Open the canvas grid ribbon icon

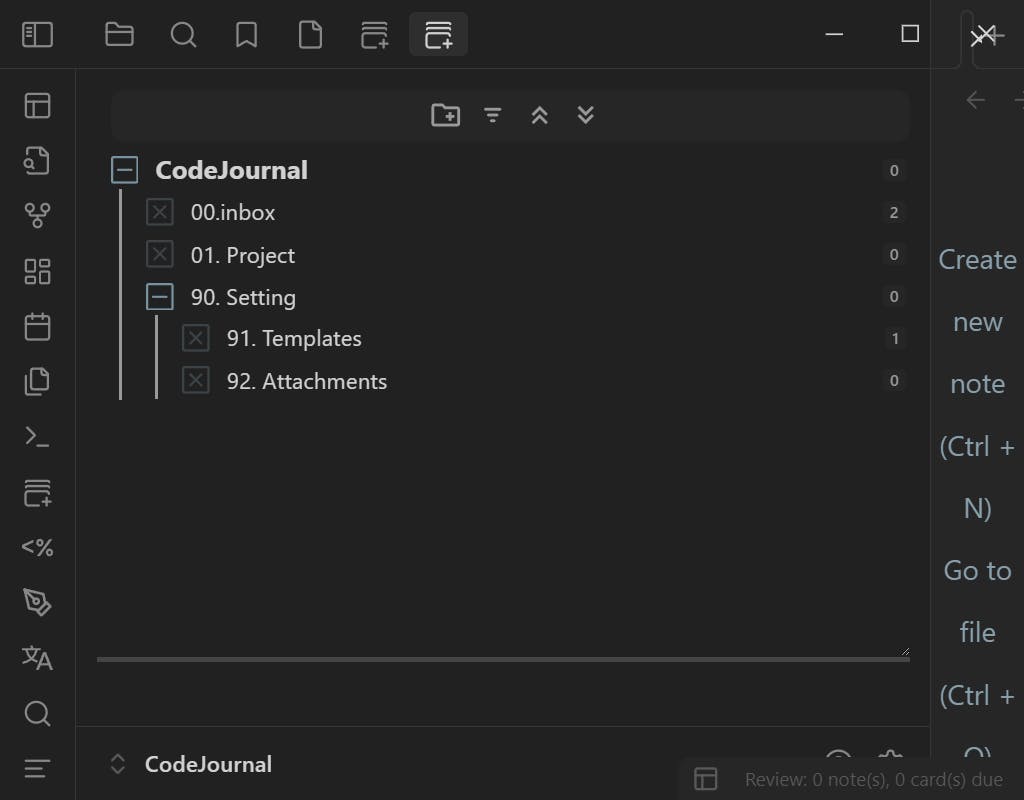[37, 271]
